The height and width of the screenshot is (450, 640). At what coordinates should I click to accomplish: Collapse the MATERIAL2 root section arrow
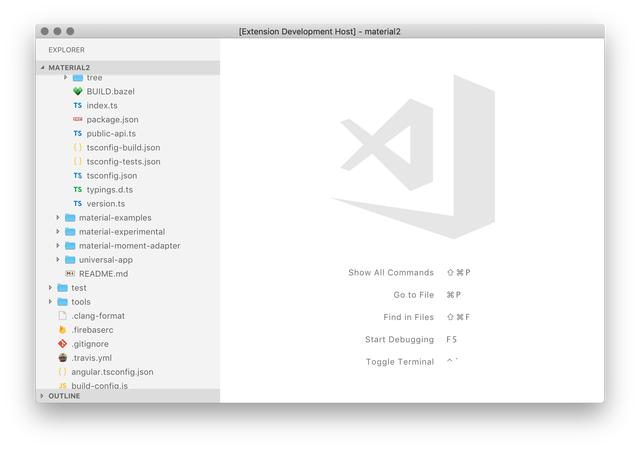[42, 67]
